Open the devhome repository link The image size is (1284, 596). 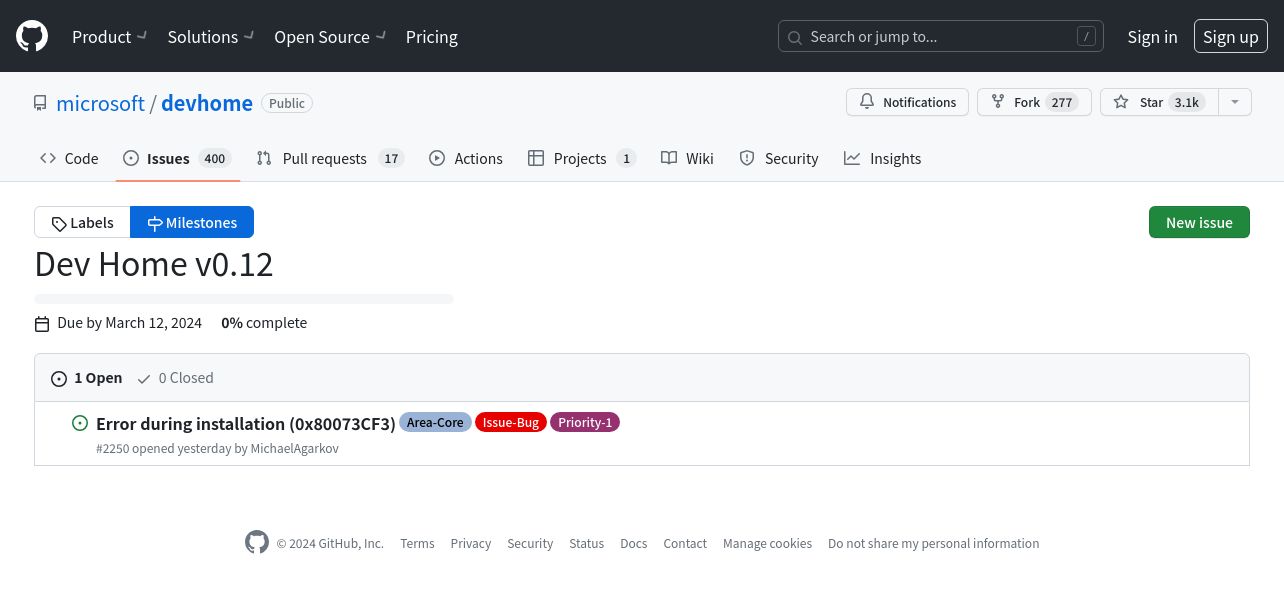click(x=207, y=103)
